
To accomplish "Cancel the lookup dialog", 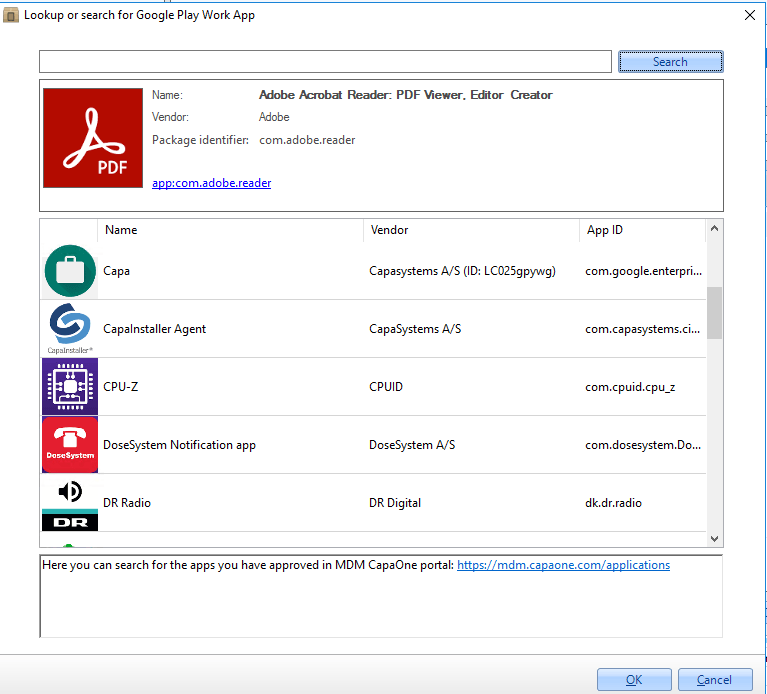I will tap(715, 680).
